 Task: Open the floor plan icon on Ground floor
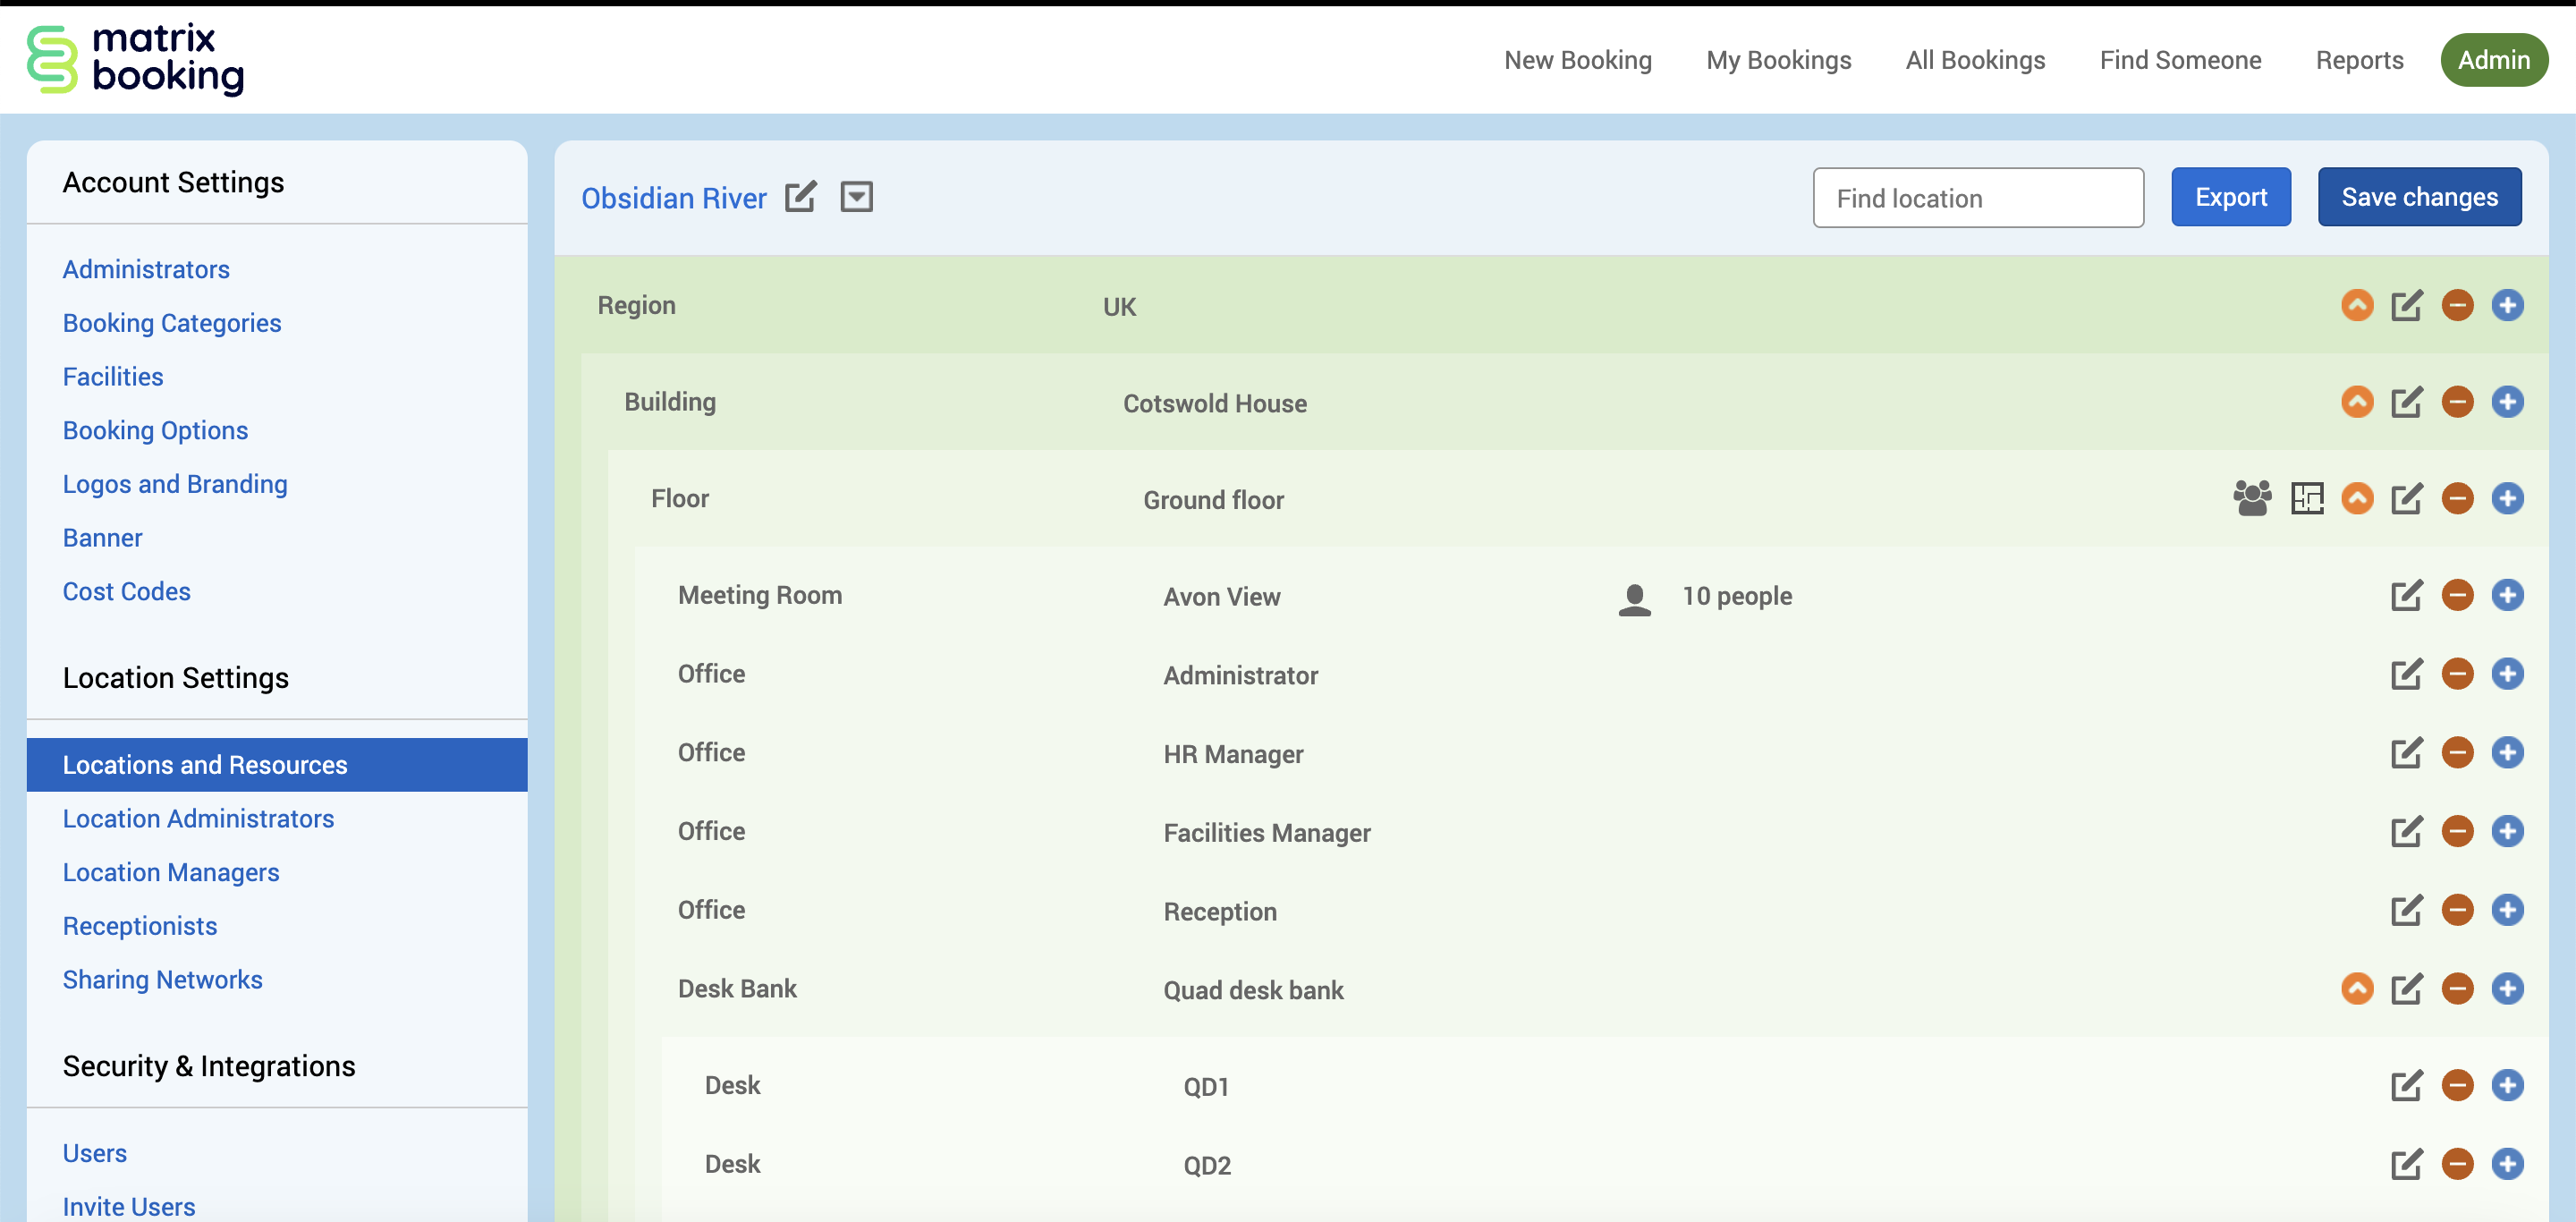pos(2307,498)
